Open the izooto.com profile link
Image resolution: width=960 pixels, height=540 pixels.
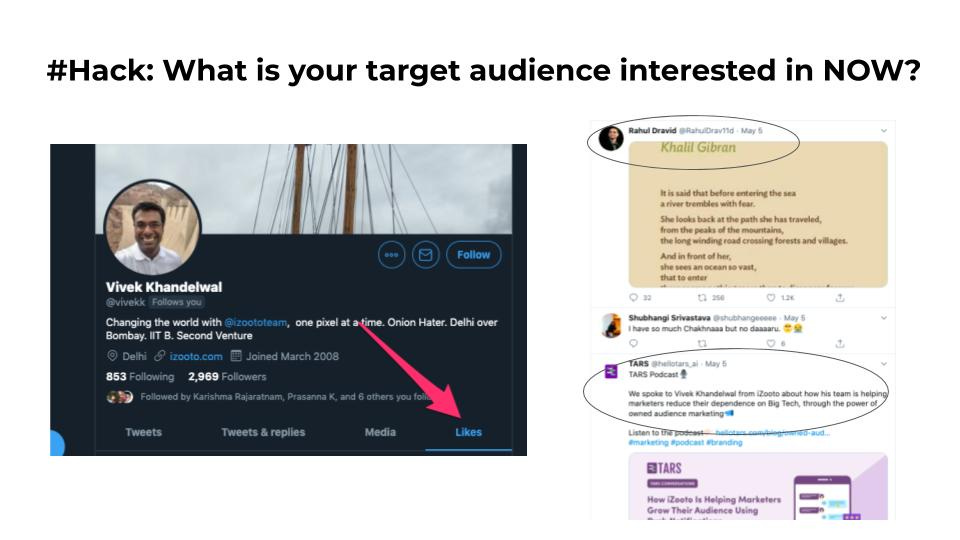click(x=196, y=356)
